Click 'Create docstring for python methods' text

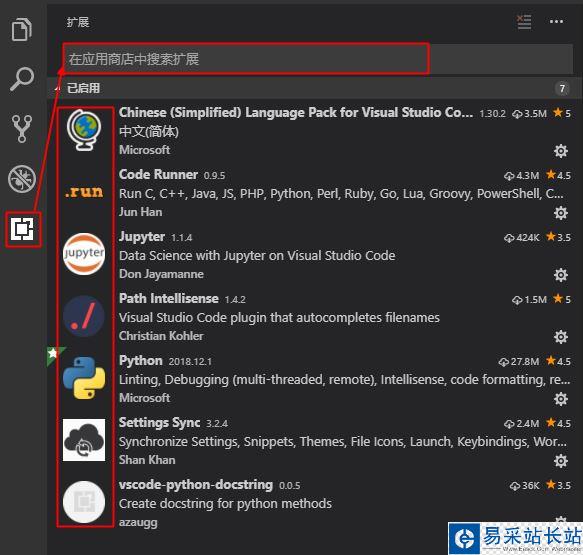point(225,504)
